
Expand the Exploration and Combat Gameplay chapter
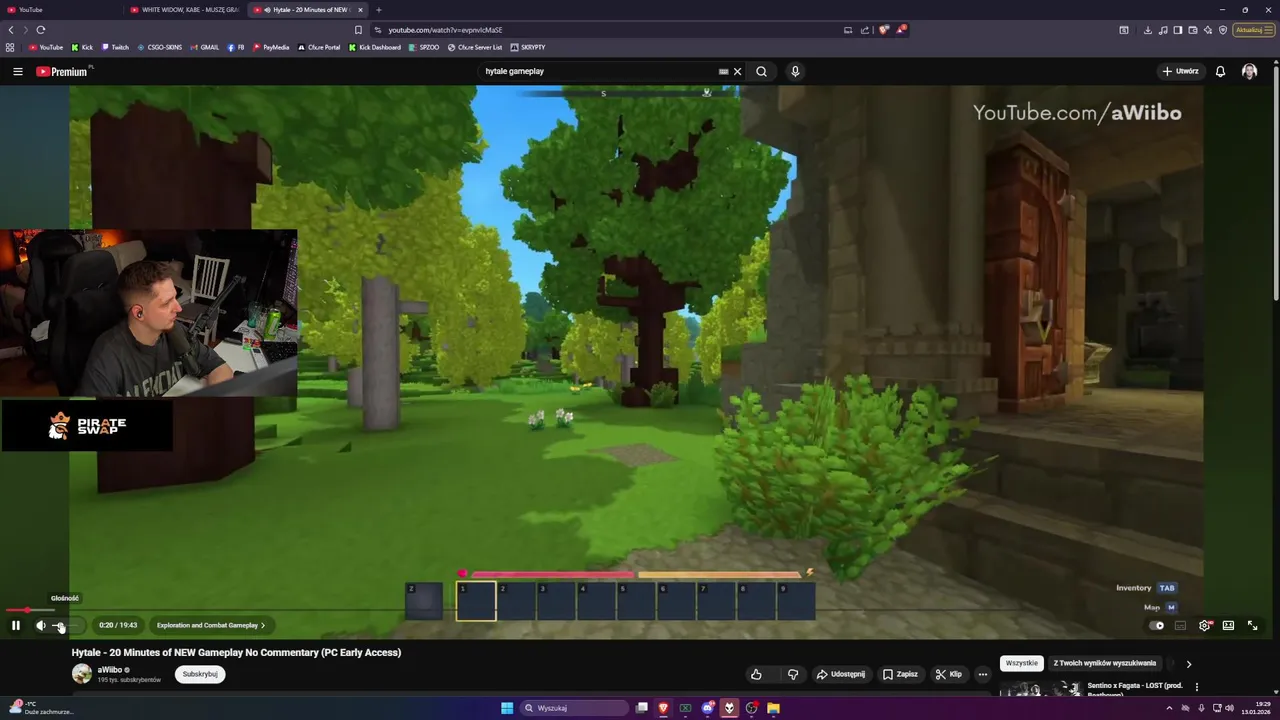[x=211, y=625]
